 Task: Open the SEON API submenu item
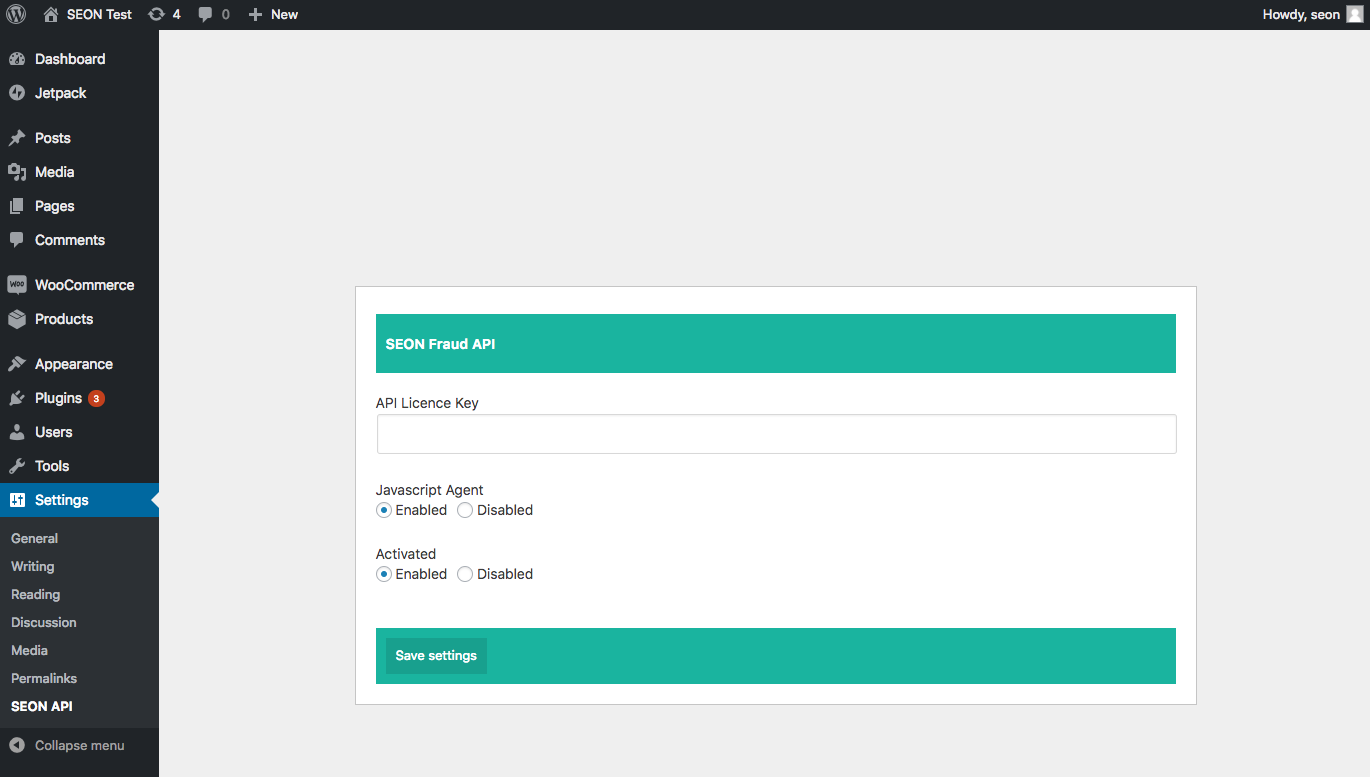[42, 706]
